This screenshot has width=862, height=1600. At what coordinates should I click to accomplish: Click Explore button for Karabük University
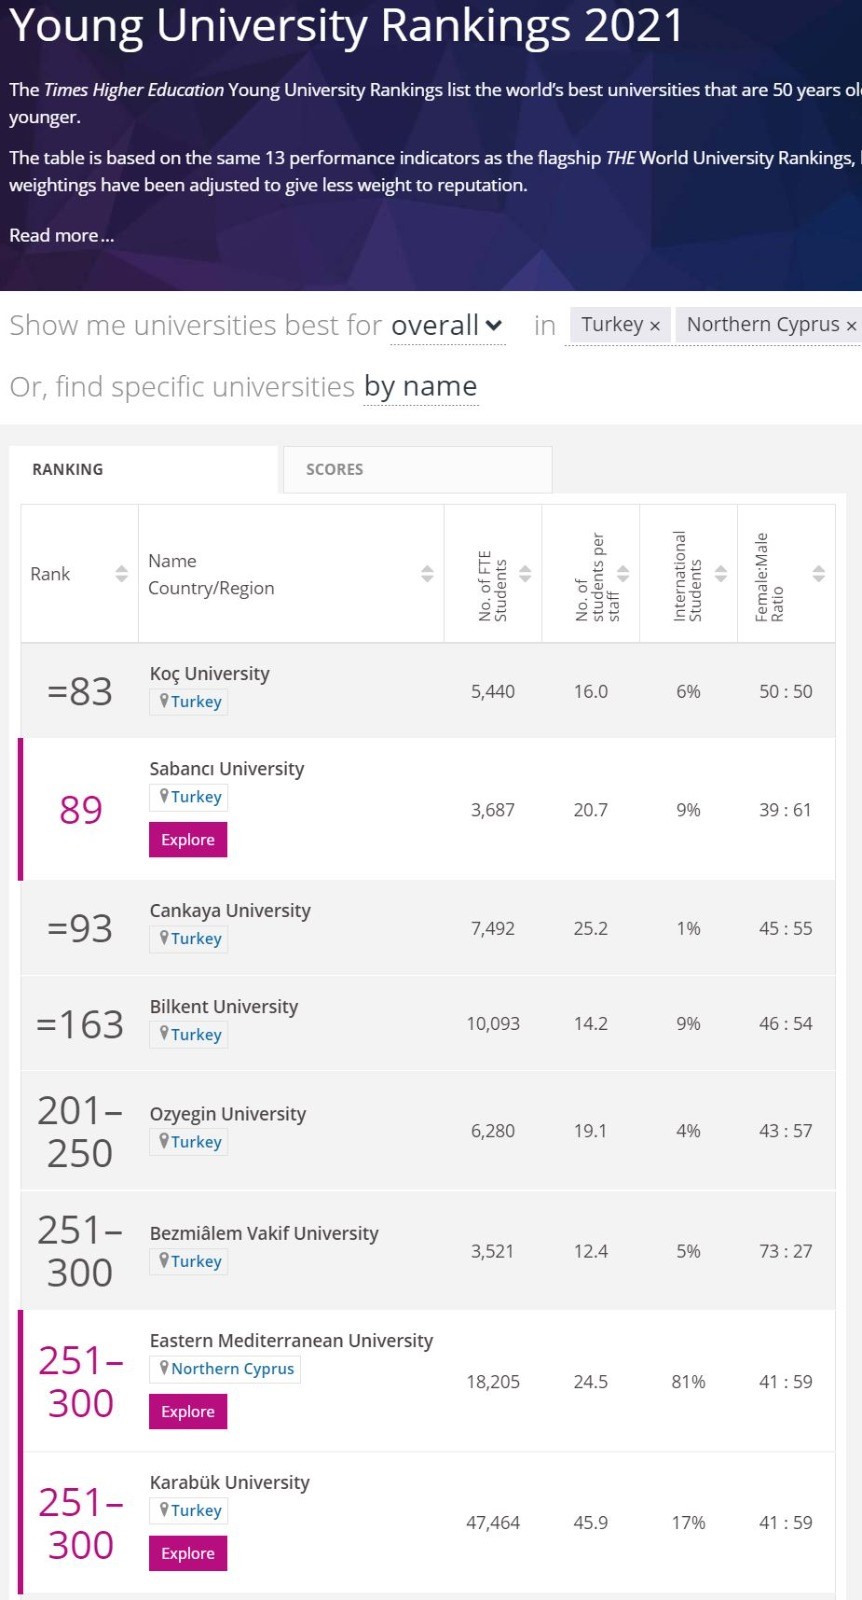[x=188, y=1553]
